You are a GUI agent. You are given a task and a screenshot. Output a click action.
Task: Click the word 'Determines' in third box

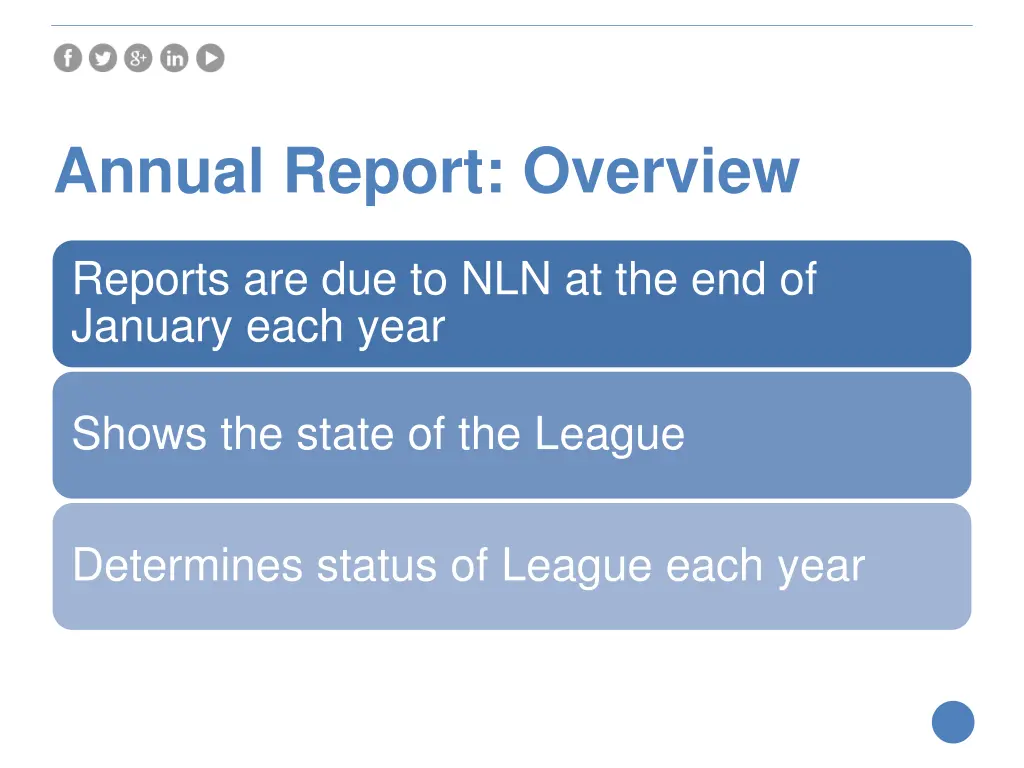tap(187, 566)
